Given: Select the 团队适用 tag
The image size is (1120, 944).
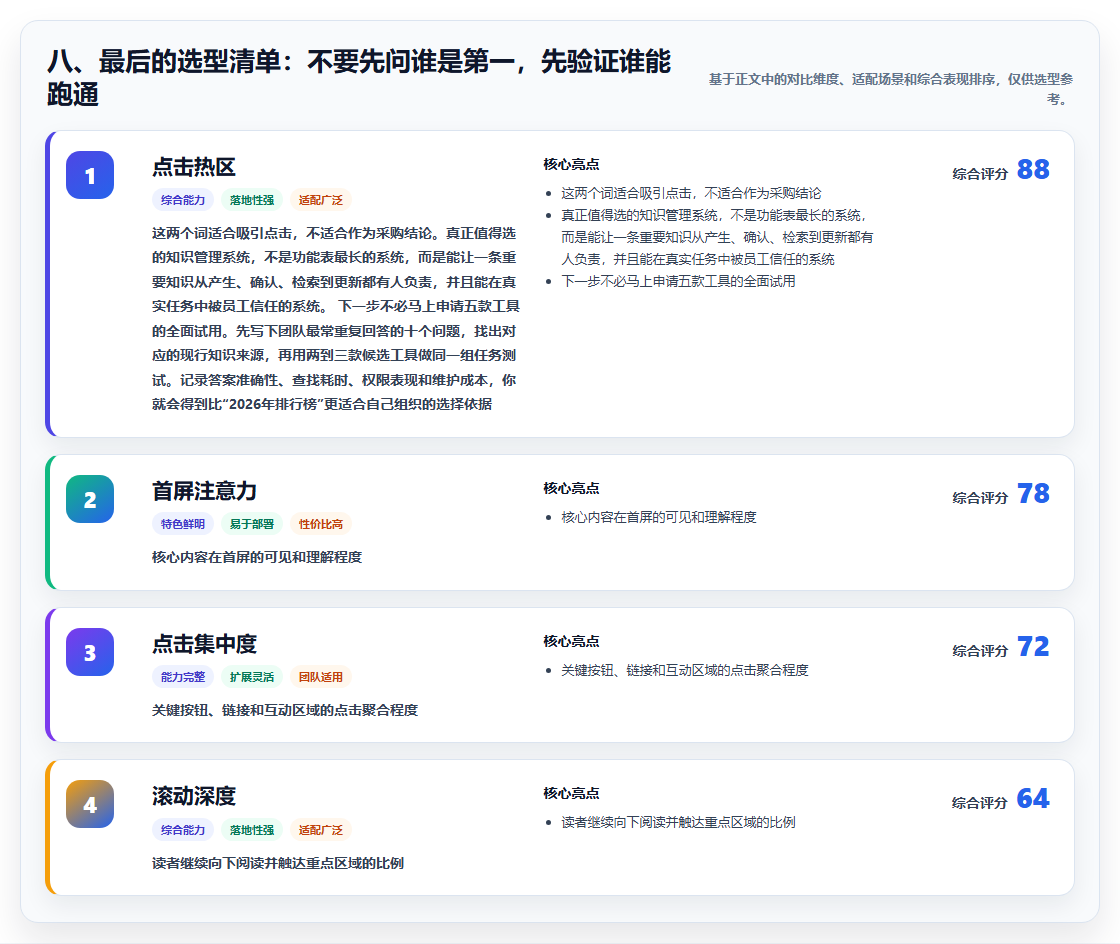Looking at the screenshot, I should 321,677.
